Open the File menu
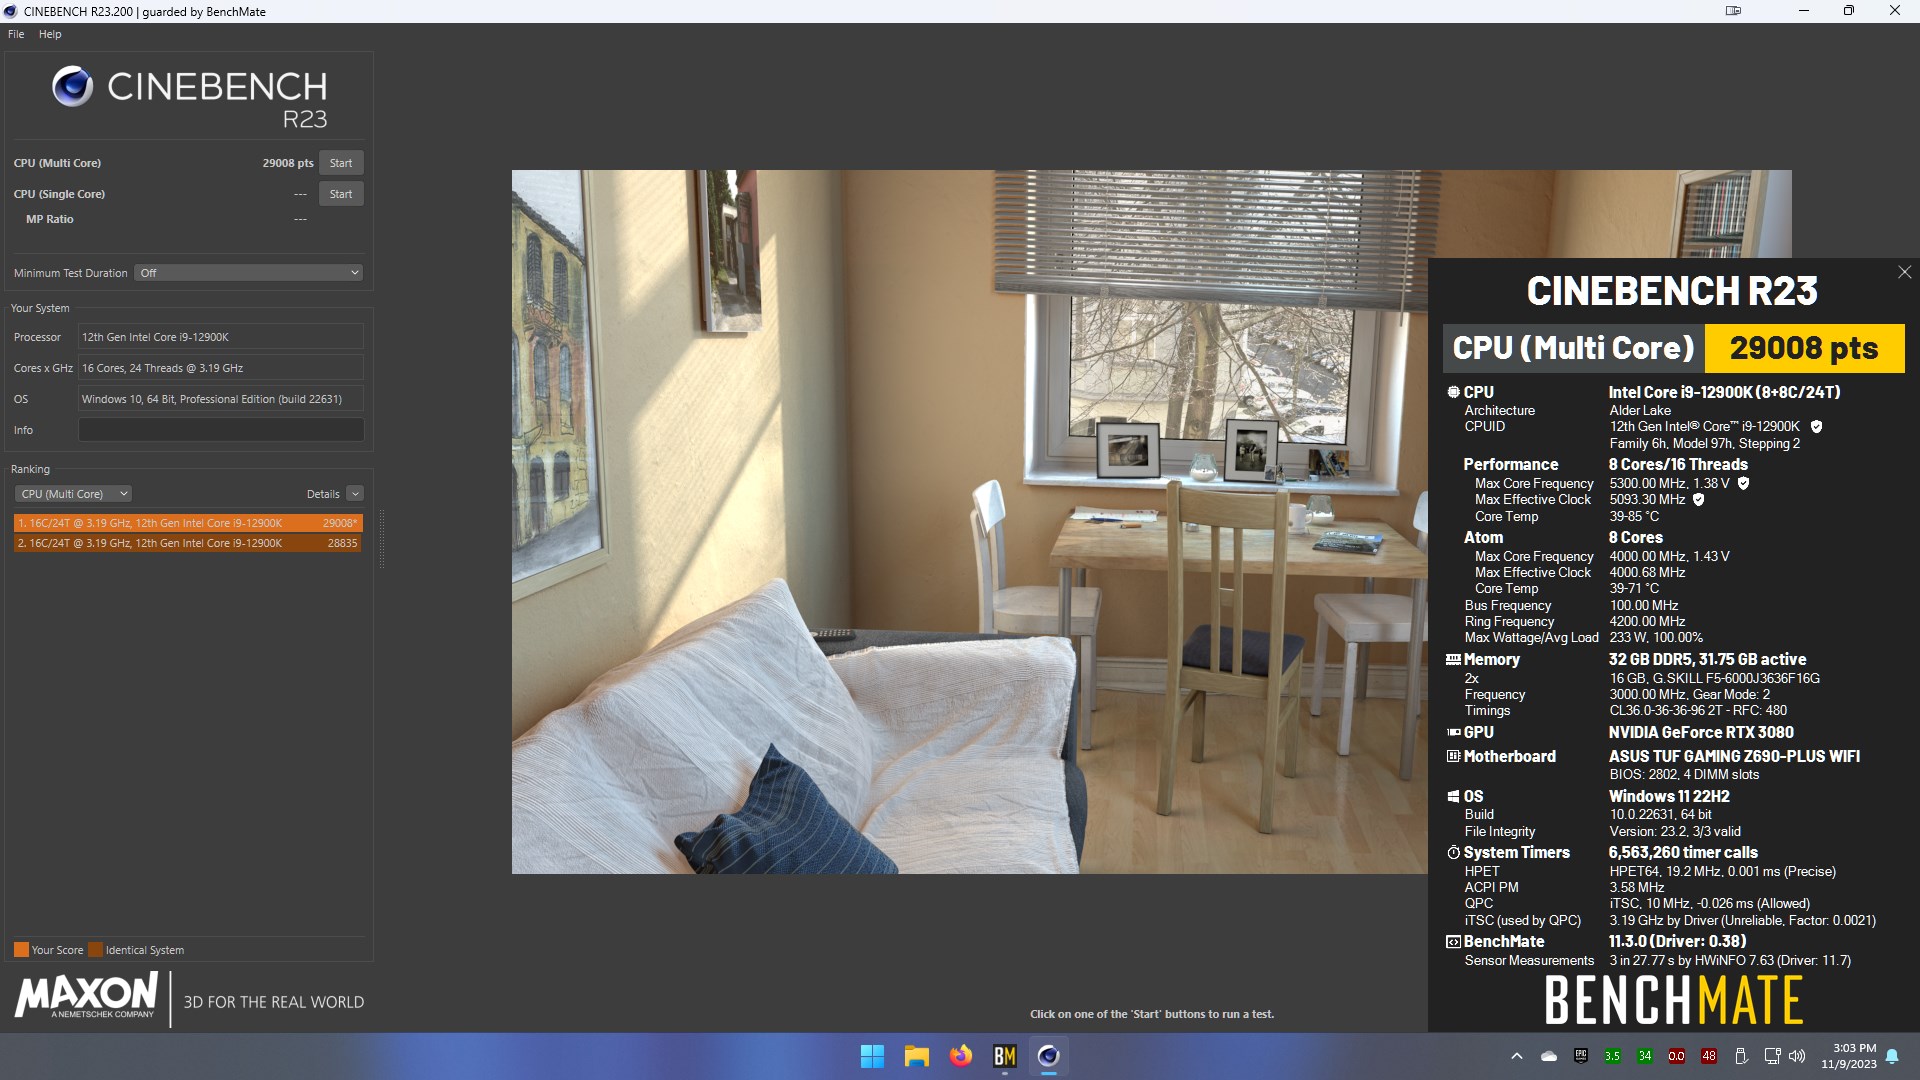 (x=16, y=34)
